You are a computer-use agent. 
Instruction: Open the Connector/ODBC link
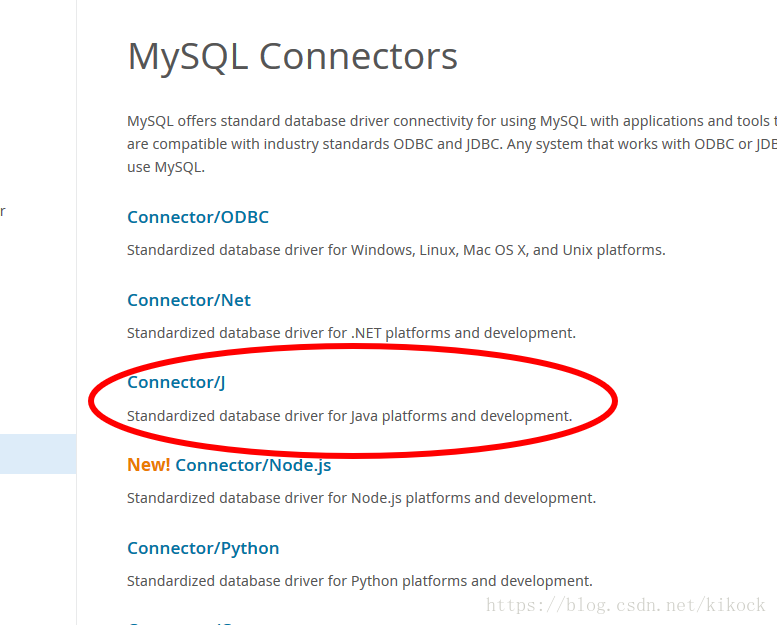tap(198, 217)
